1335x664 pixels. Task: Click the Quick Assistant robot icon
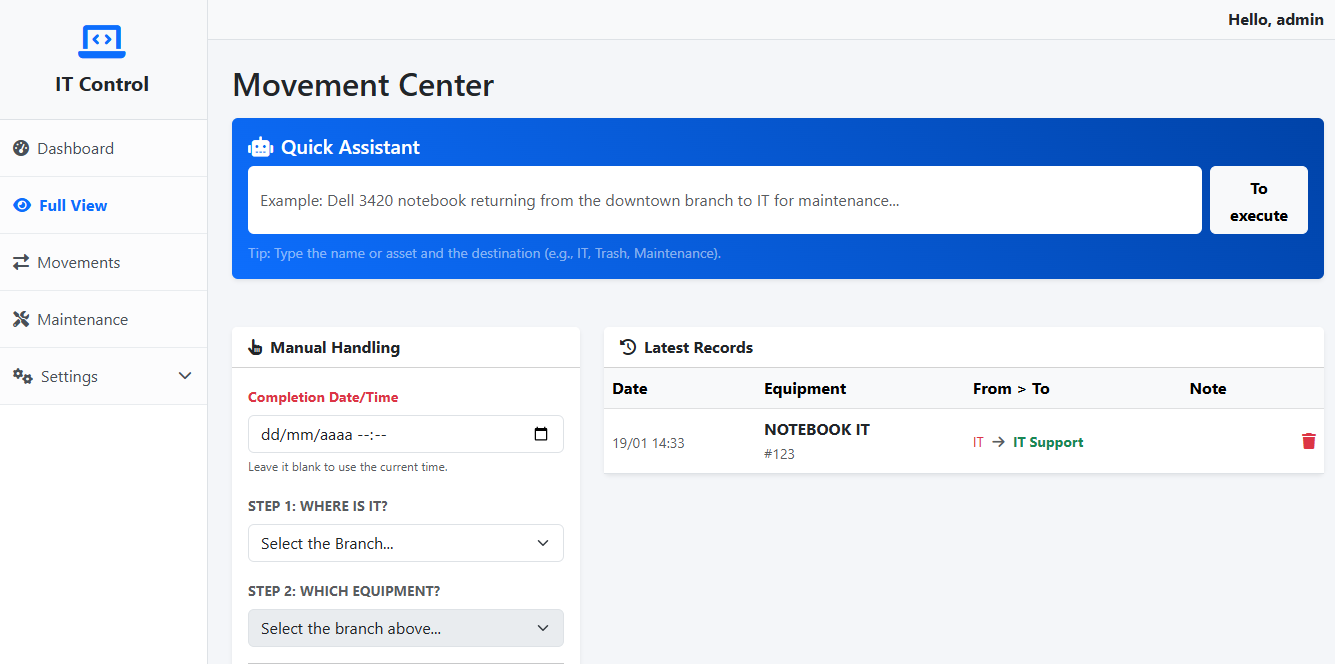261,147
